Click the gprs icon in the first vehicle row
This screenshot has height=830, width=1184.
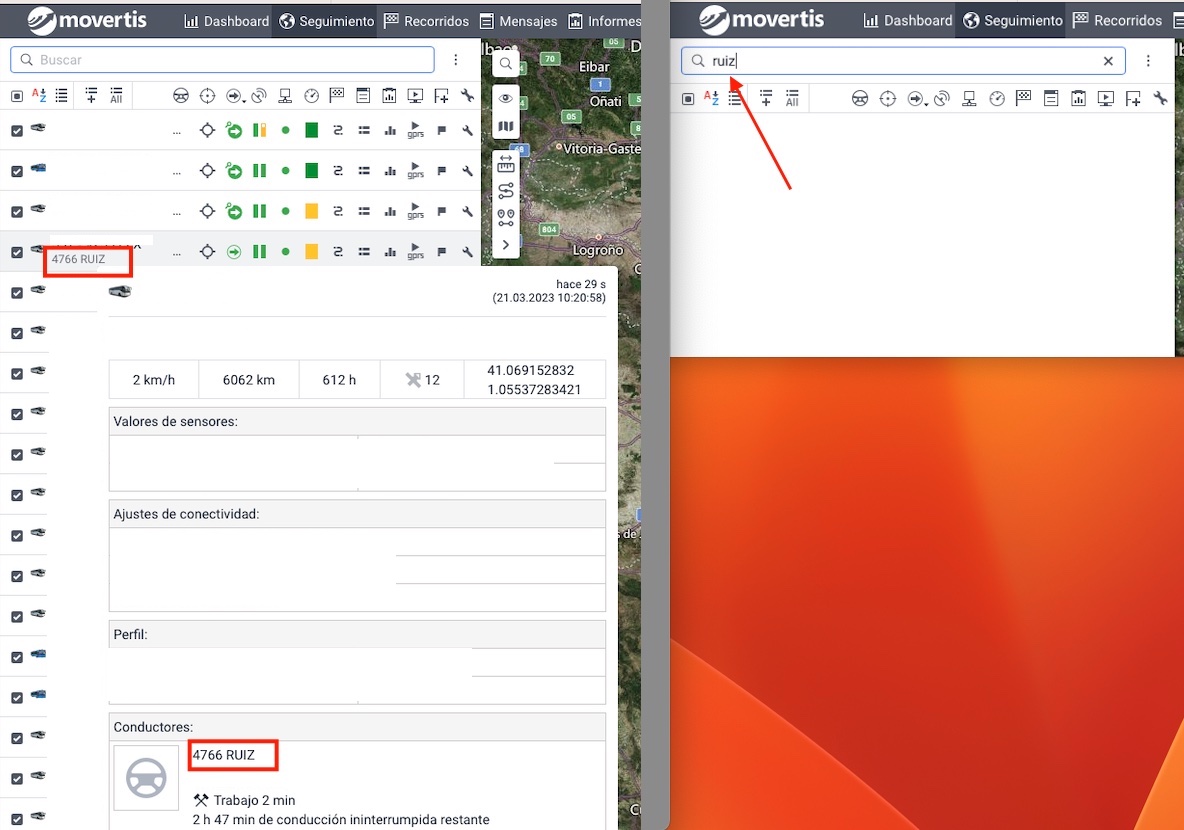click(x=416, y=131)
